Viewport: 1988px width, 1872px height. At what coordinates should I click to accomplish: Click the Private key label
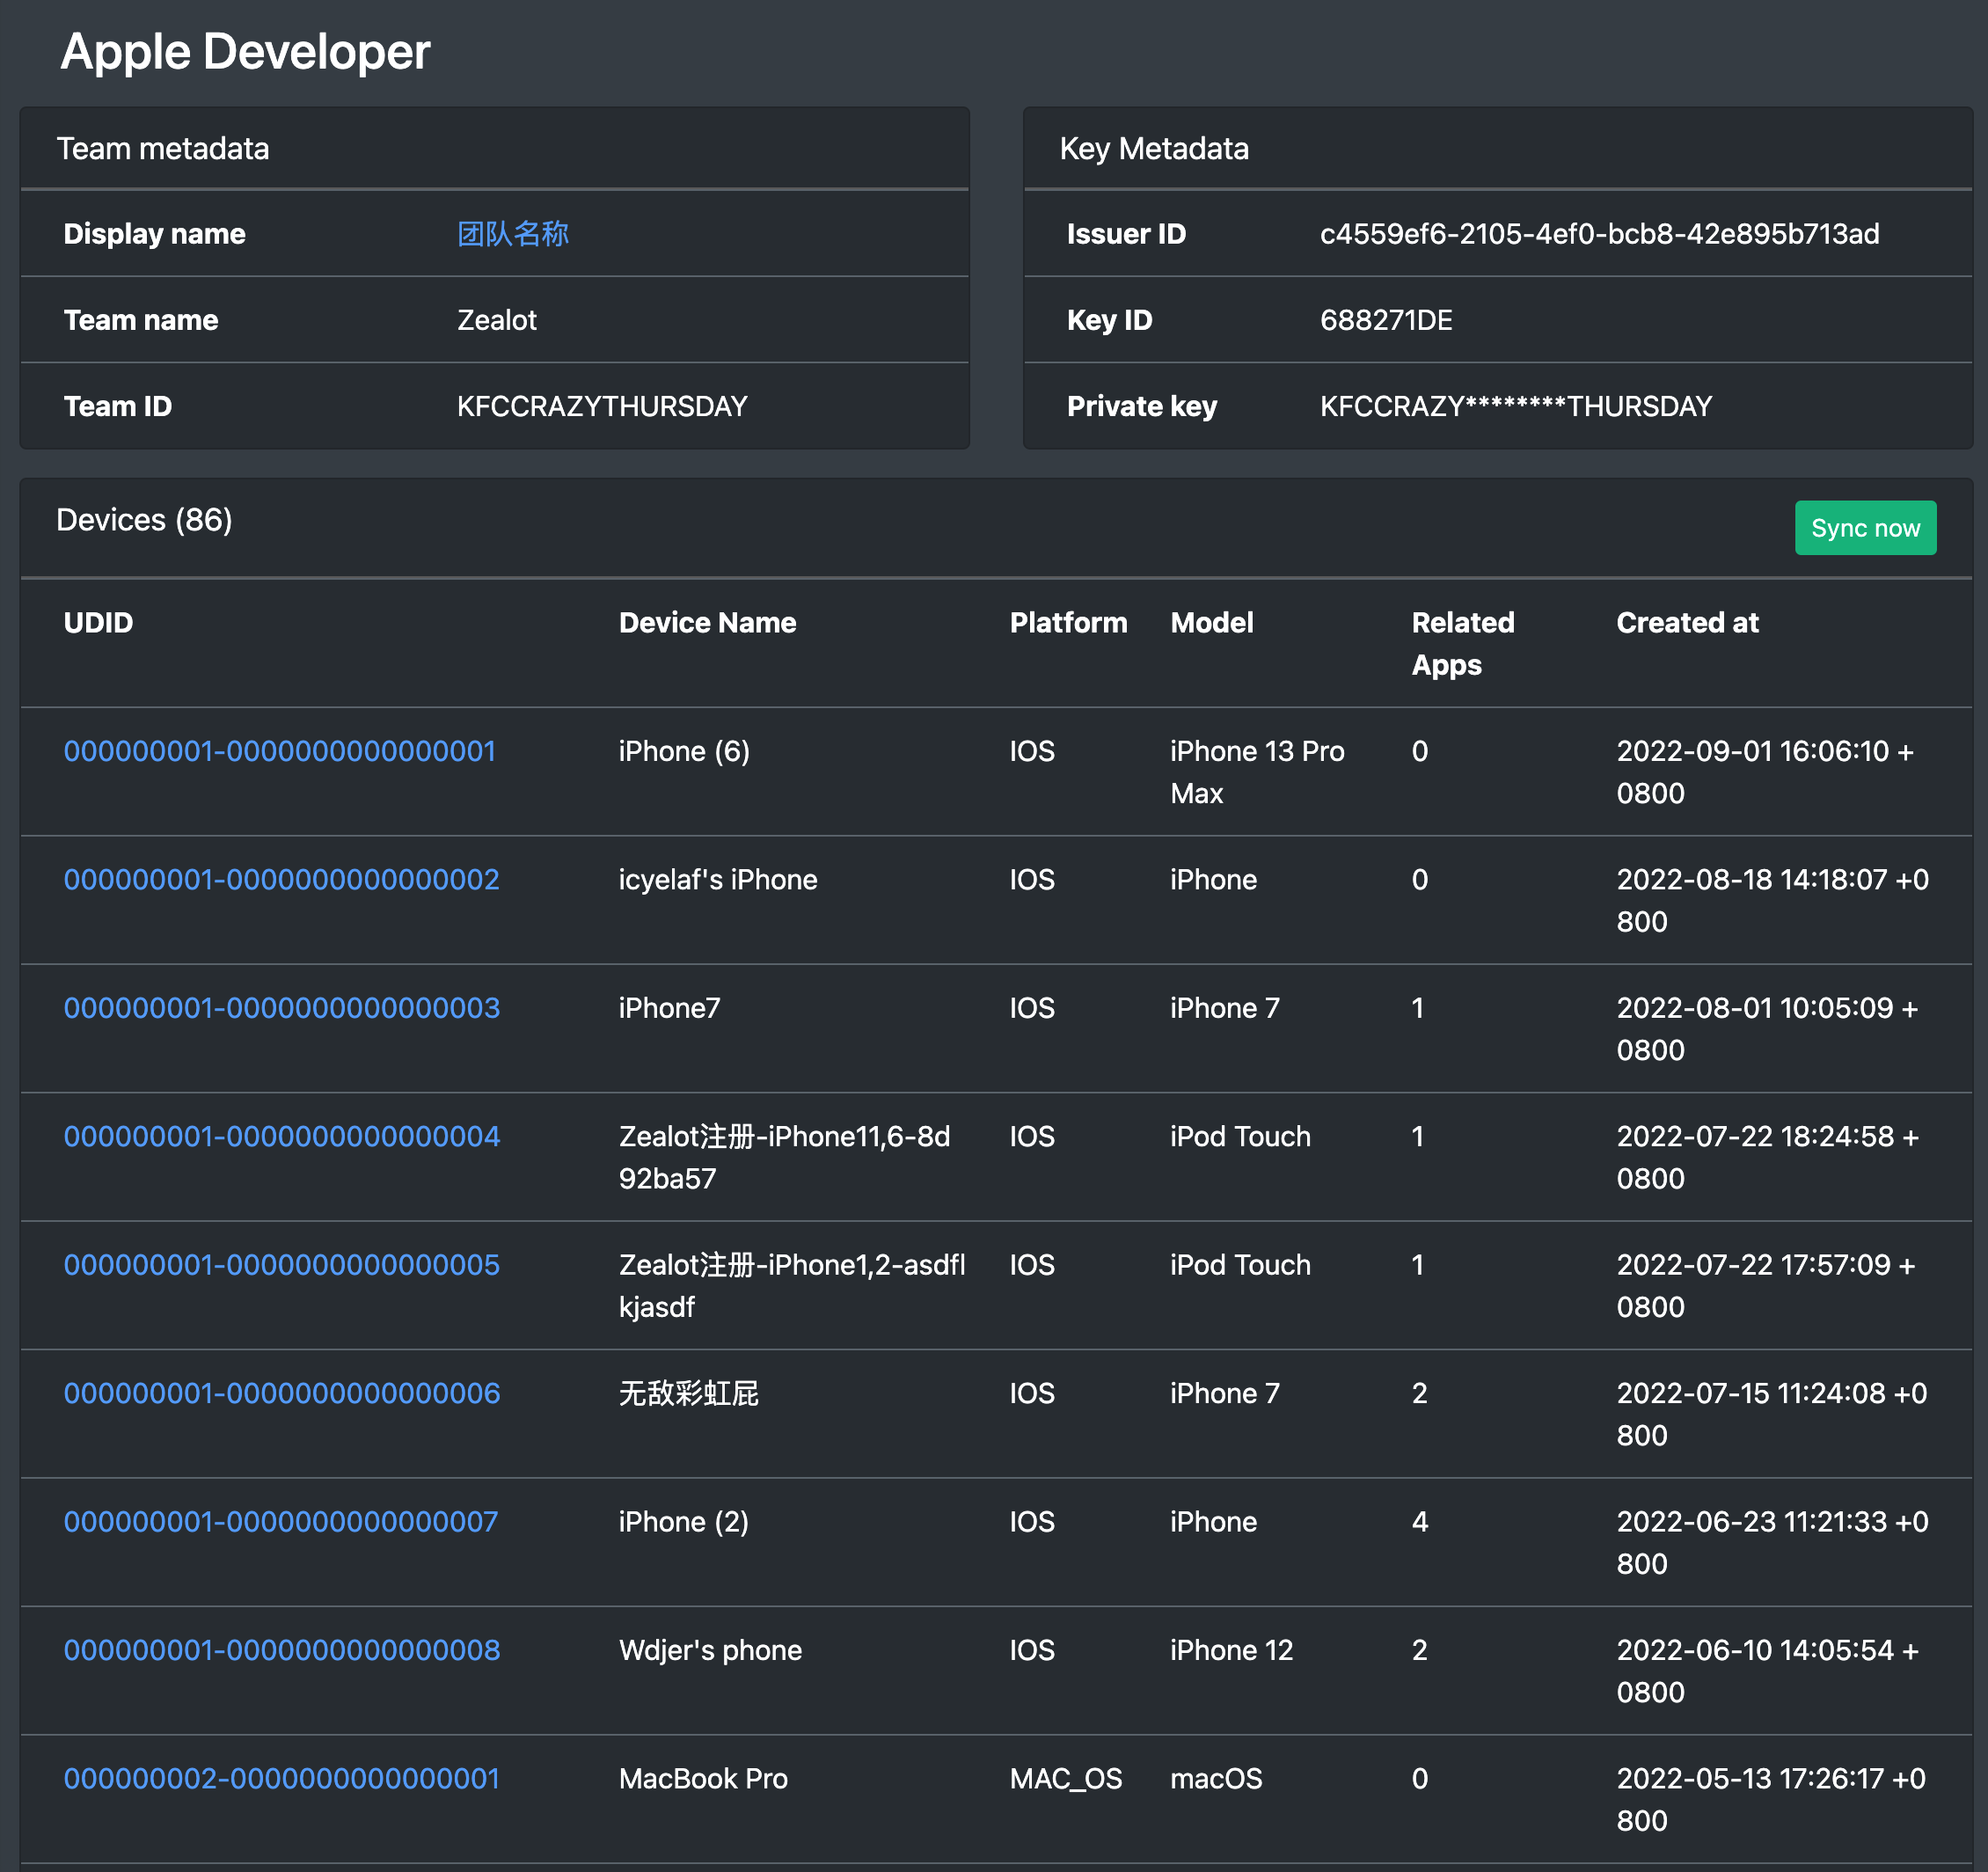1141,406
